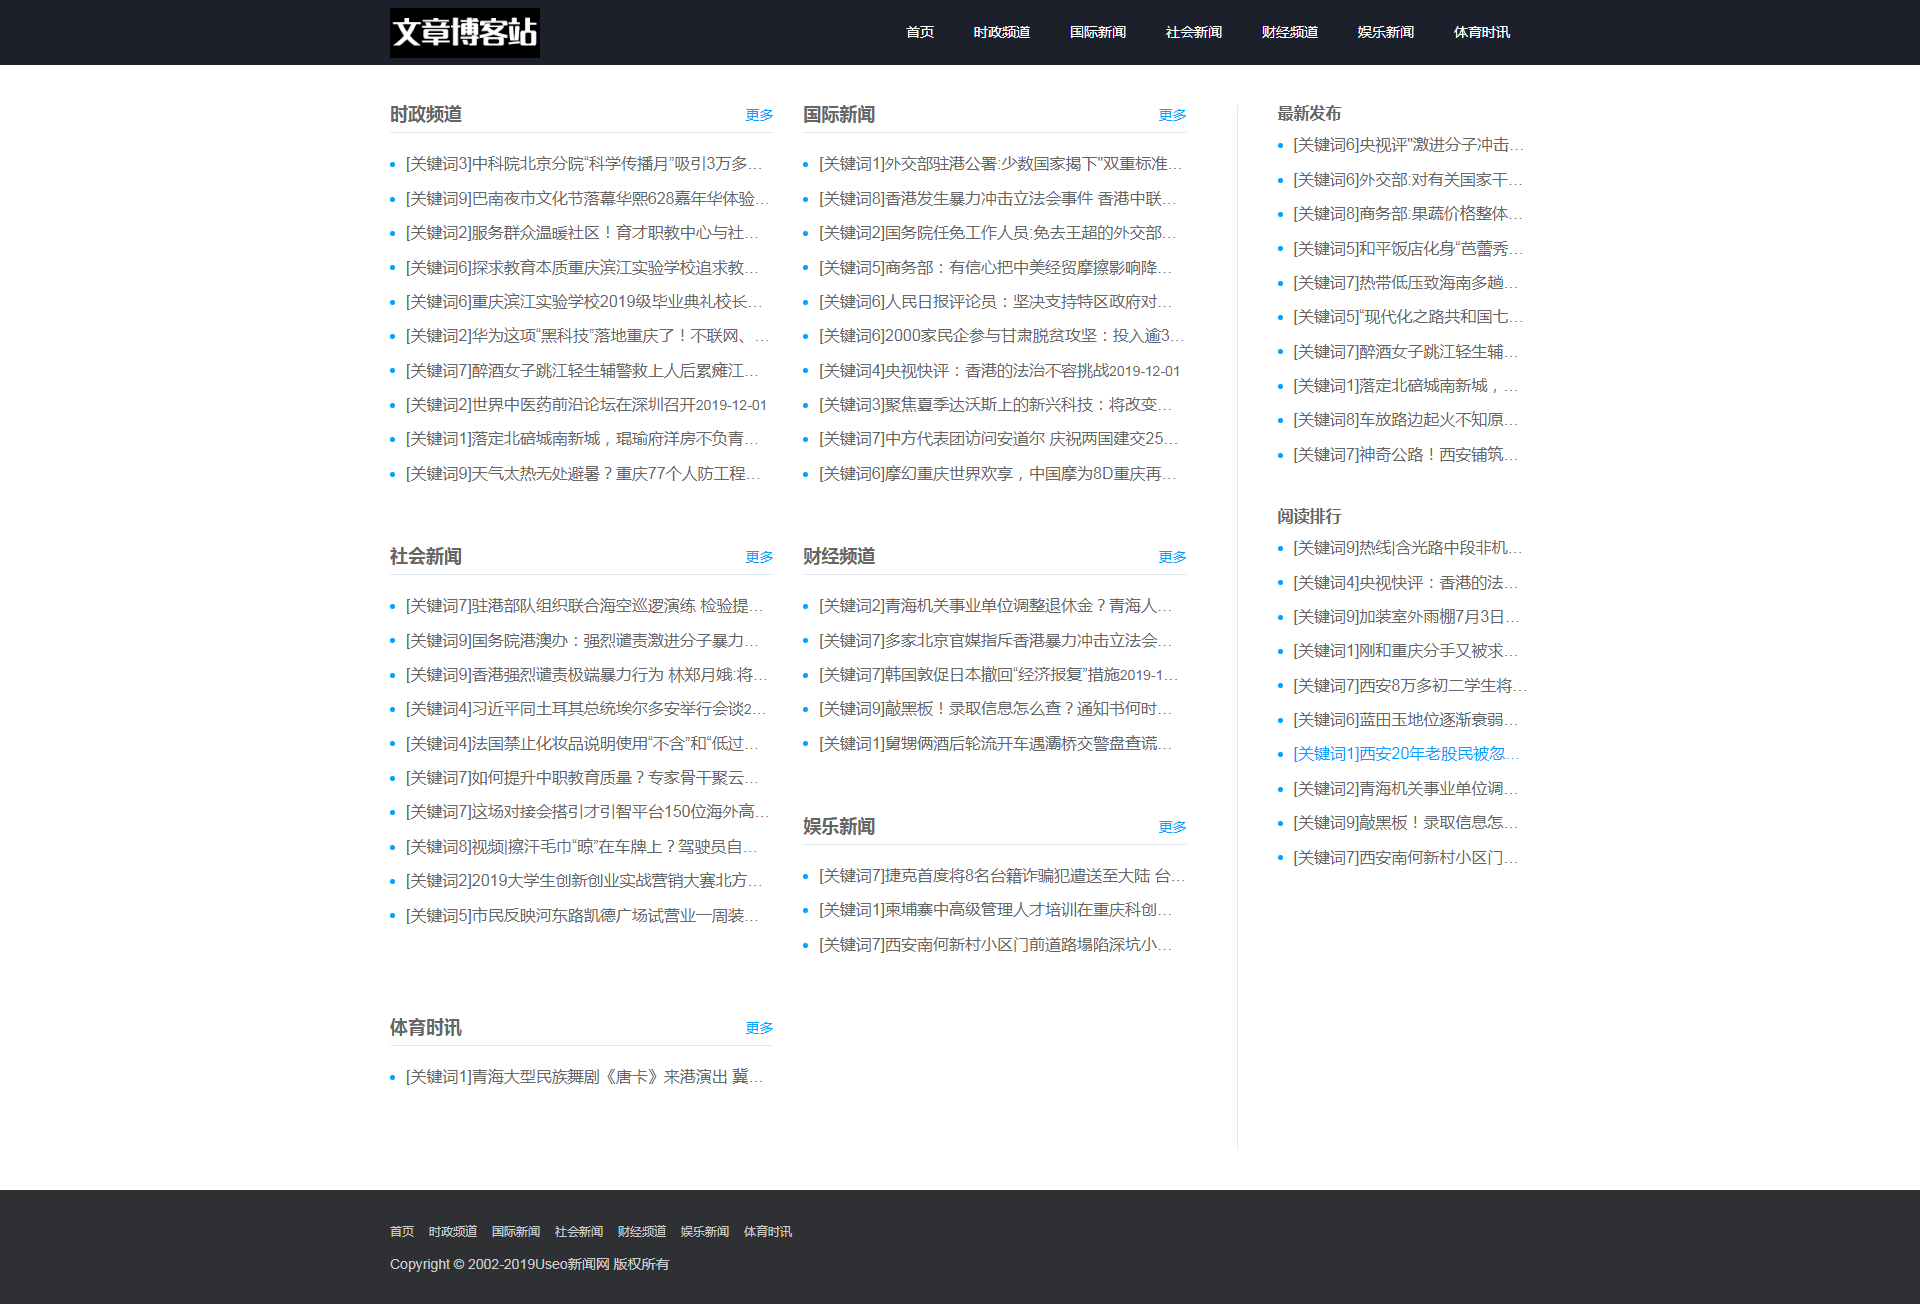Open article 视频|擦汗毛巾"晾"在车牌上
Image resolution: width=1920 pixels, height=1304 pixels.
(x=582, y=847)
